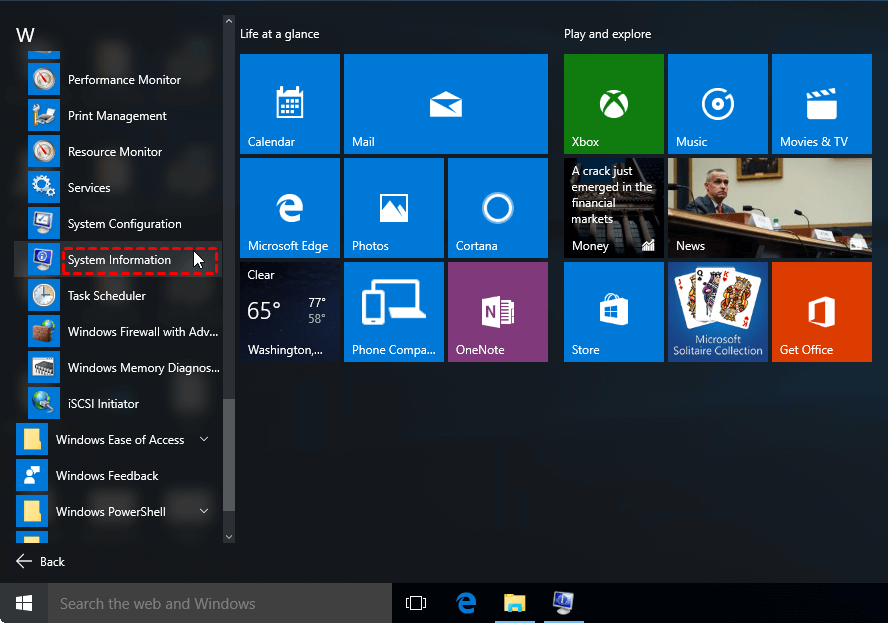Click the scroll down arrow in app list
The width and height of the screenshot is (888, 623).
[x=229, y=537]
